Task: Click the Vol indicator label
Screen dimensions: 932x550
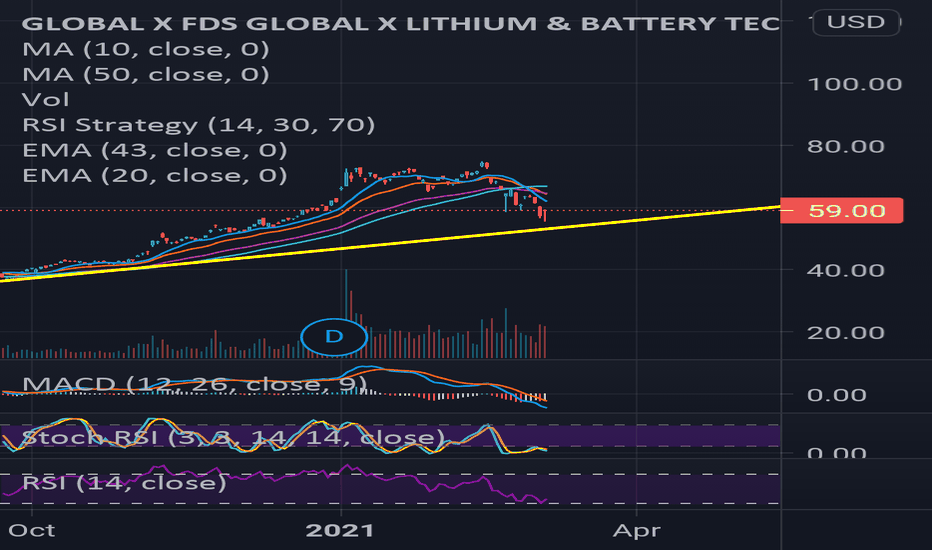Action: [46, 99]
